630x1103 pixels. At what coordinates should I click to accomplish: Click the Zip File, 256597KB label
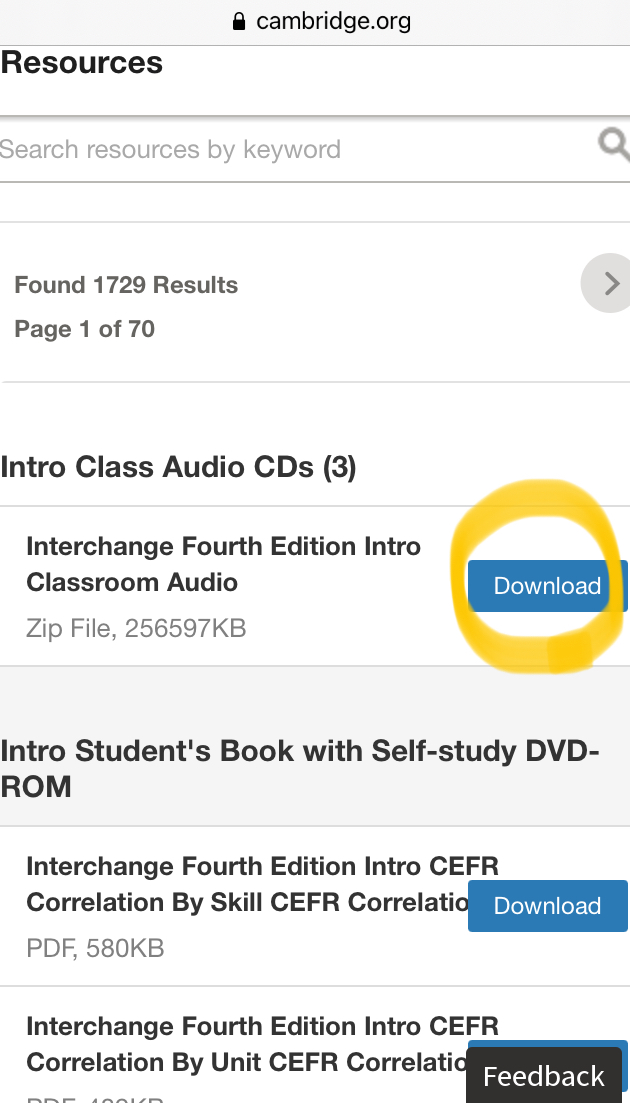pyautogui.click(x=136, y=628)
